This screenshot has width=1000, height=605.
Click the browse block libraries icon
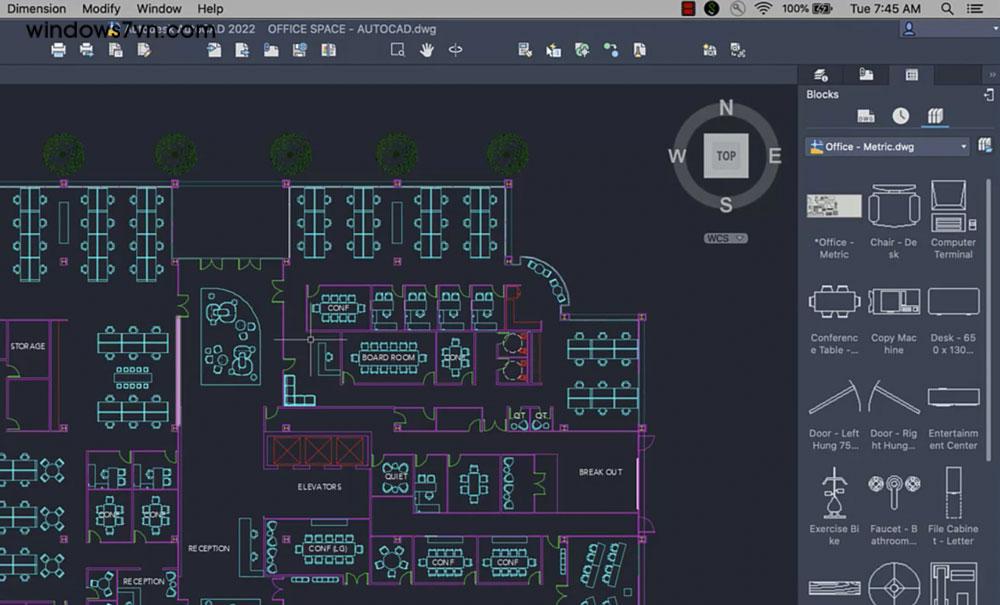tap(985, 146)
